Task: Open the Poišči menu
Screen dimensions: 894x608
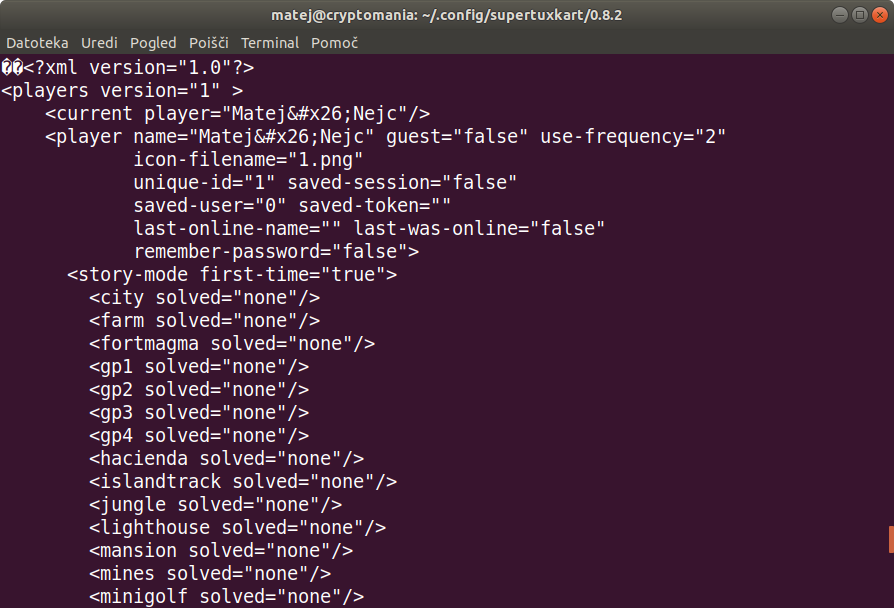Action: (209, 43)
